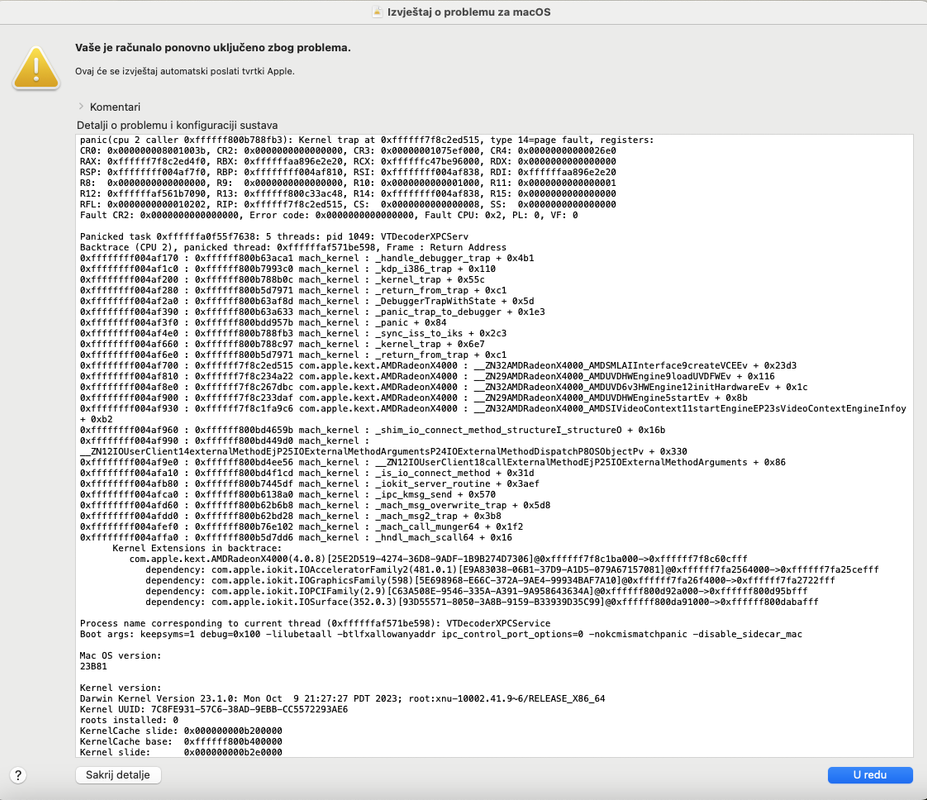Click the window title 'Izvještaj o problemu za macOS'
The width and height of the screenshot is (927, 800).
[469, 12]
